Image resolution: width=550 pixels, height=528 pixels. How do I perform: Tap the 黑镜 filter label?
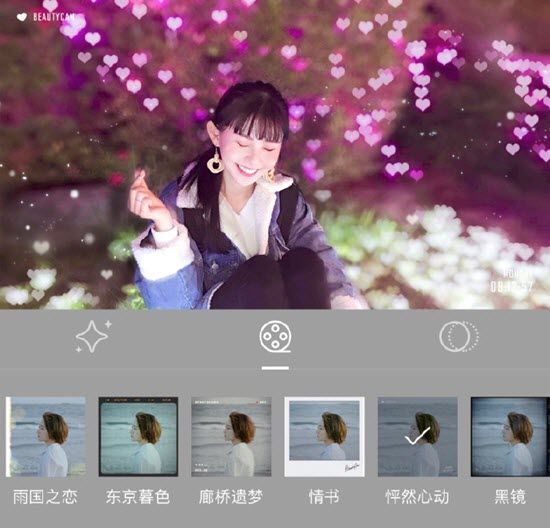(510, 497)
